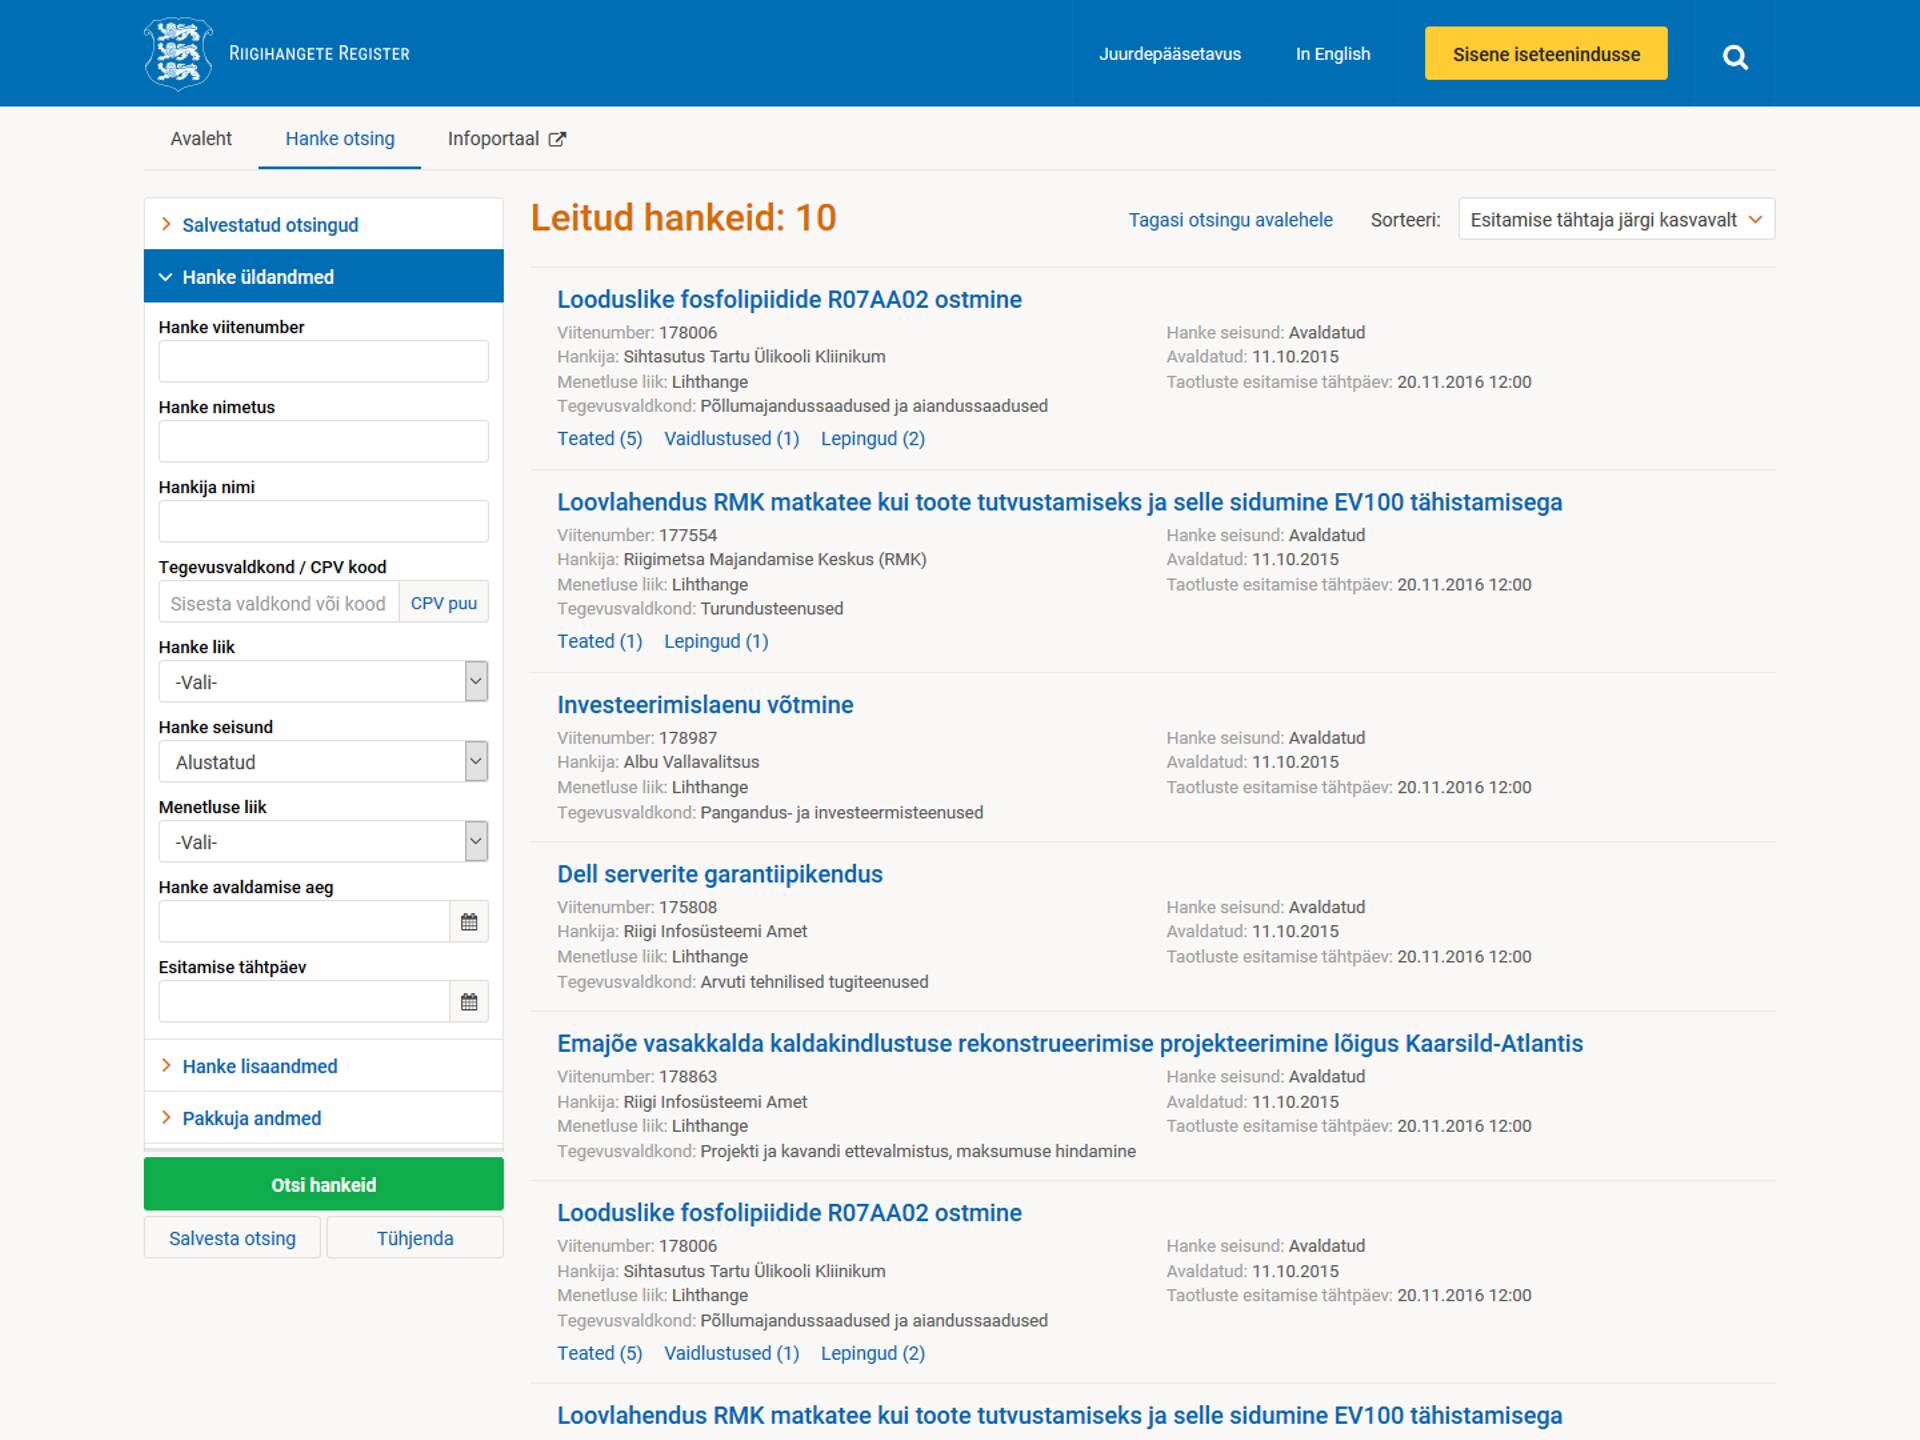The image size is (1920, 1440).
Task: Open calendar picker for Hanke avaldamise aeg
Action: [468, 922]
